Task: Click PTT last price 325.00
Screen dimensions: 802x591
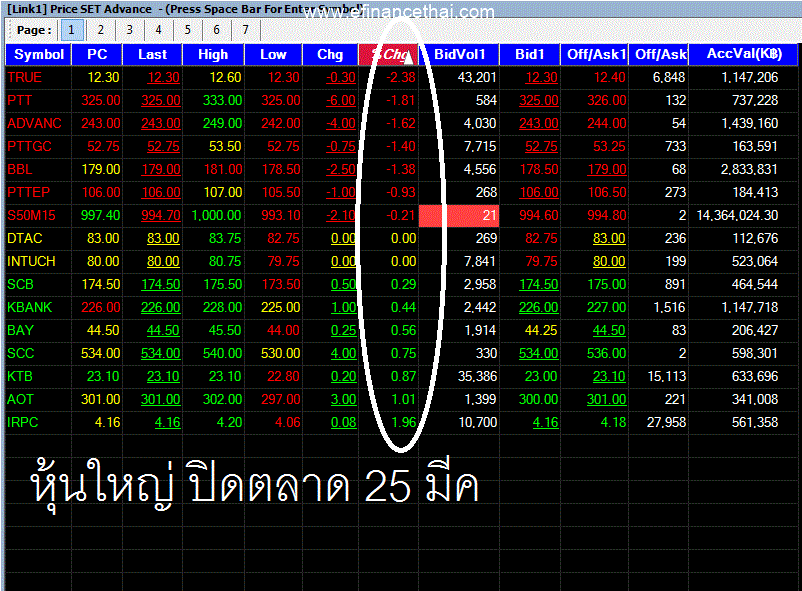Action: pyautogui.click(x=161, y=100)
